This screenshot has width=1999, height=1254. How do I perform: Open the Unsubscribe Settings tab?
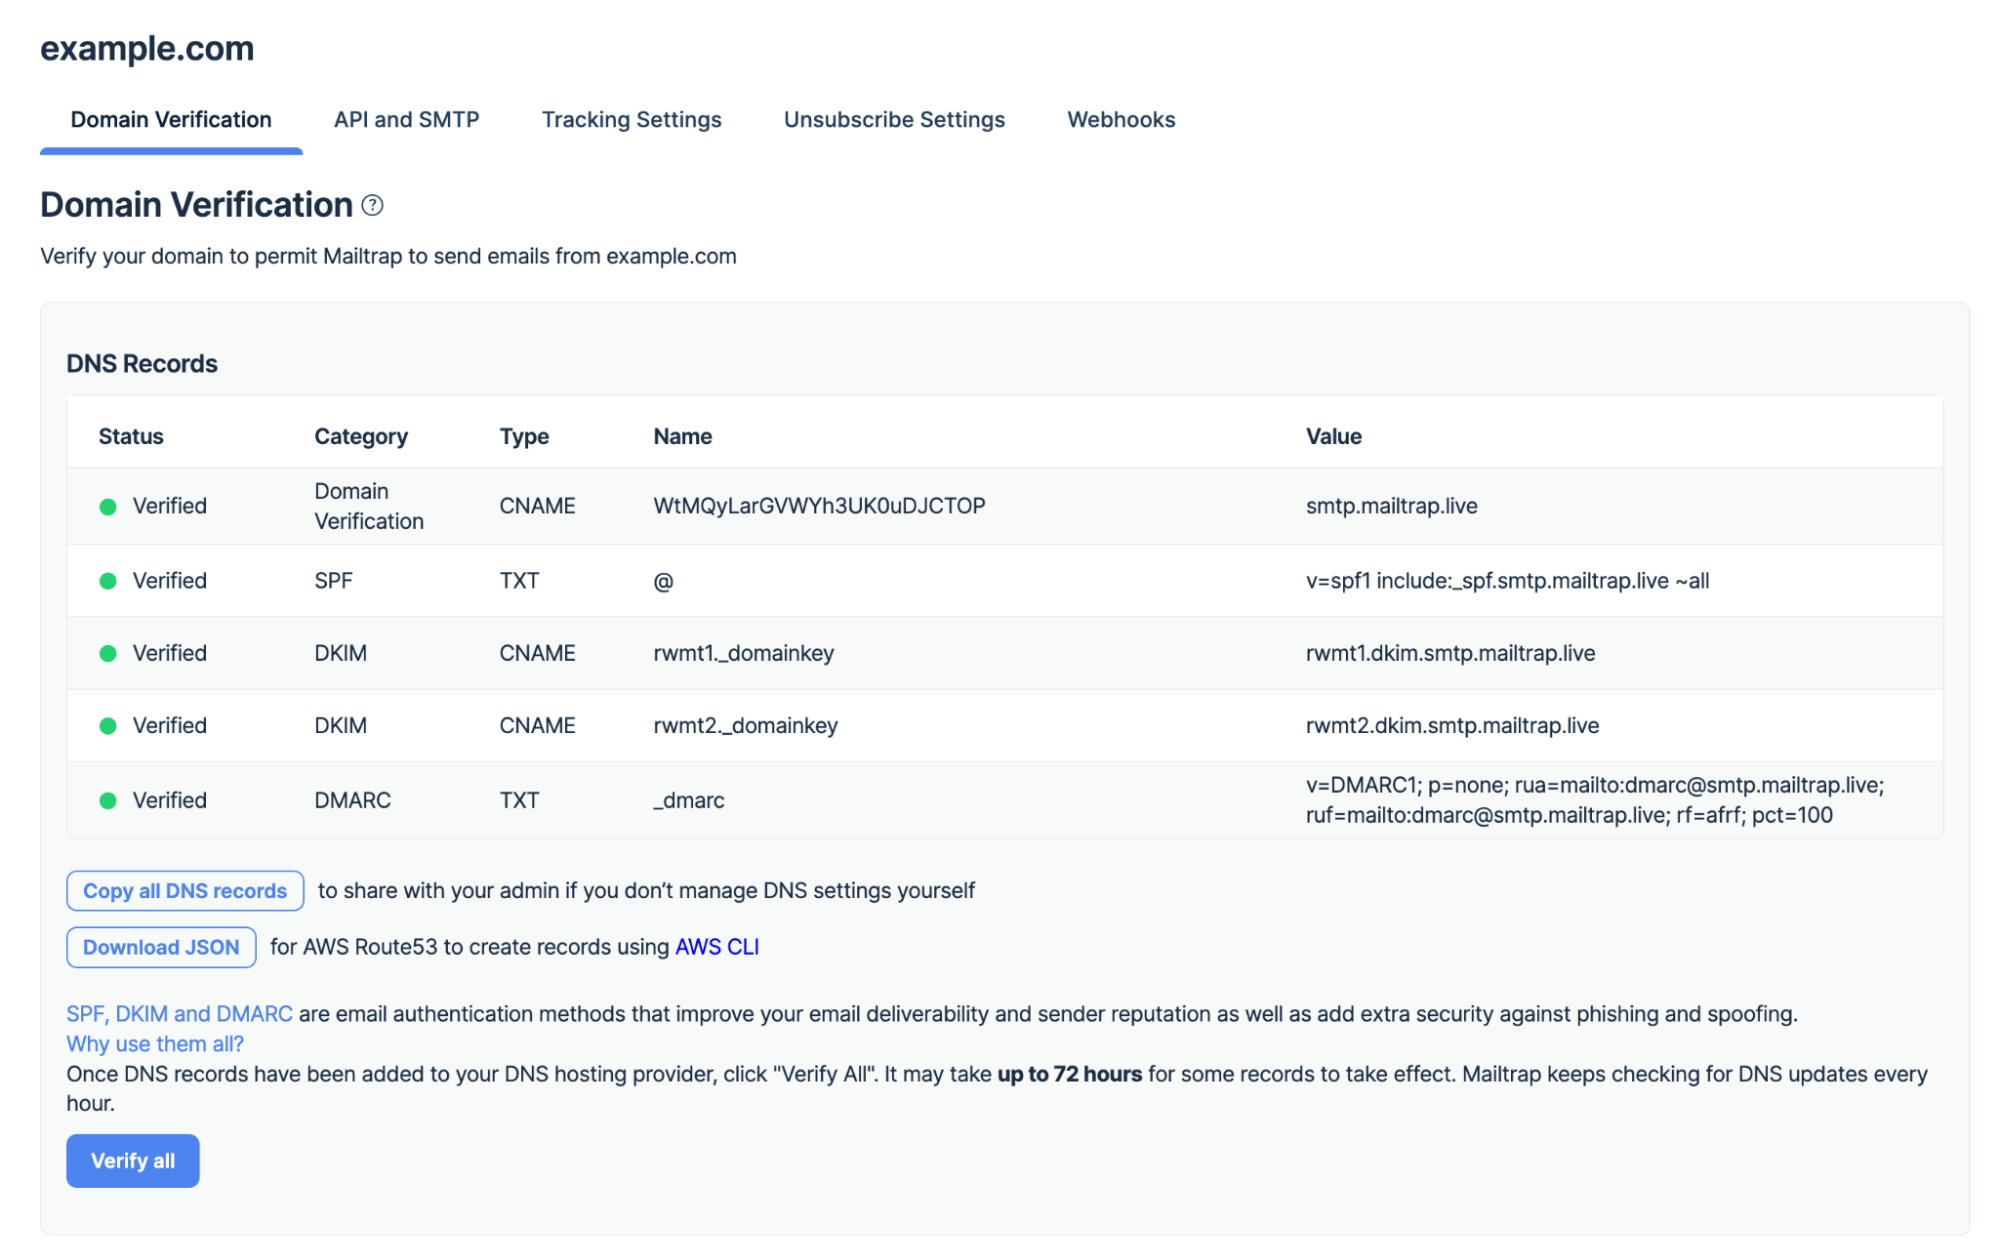(893, 118)
